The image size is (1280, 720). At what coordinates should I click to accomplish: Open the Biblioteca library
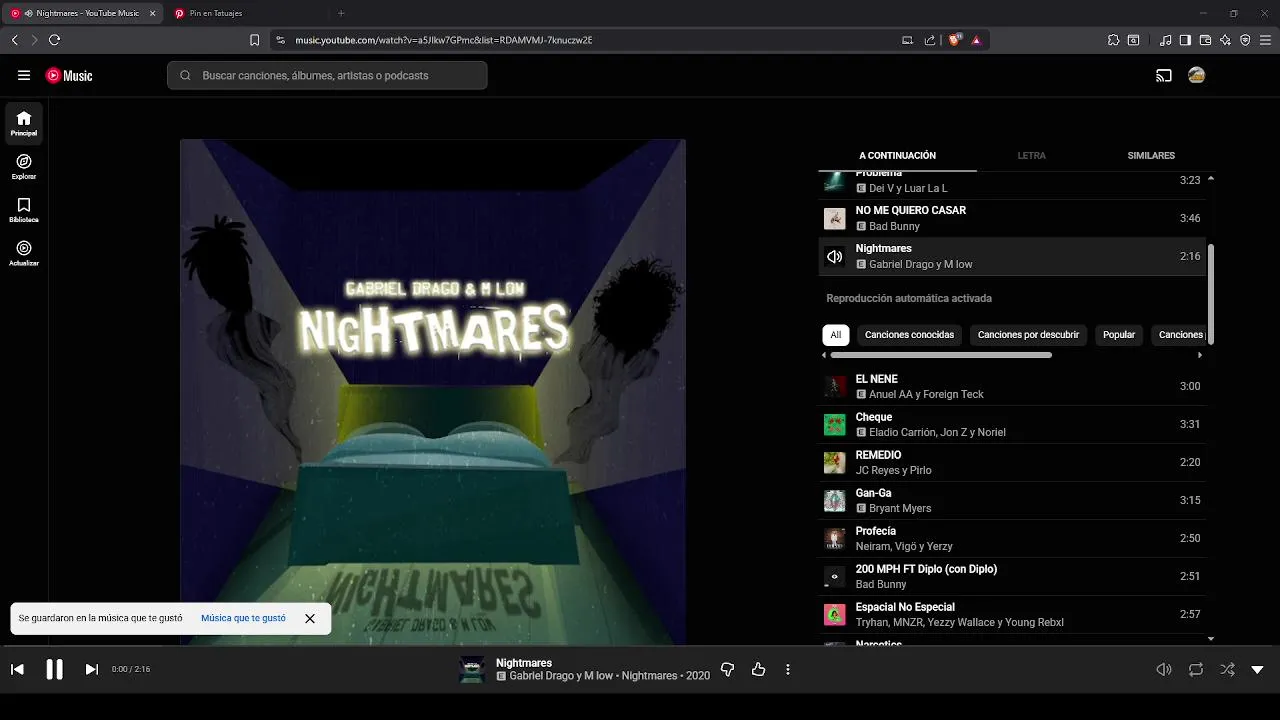24,210
